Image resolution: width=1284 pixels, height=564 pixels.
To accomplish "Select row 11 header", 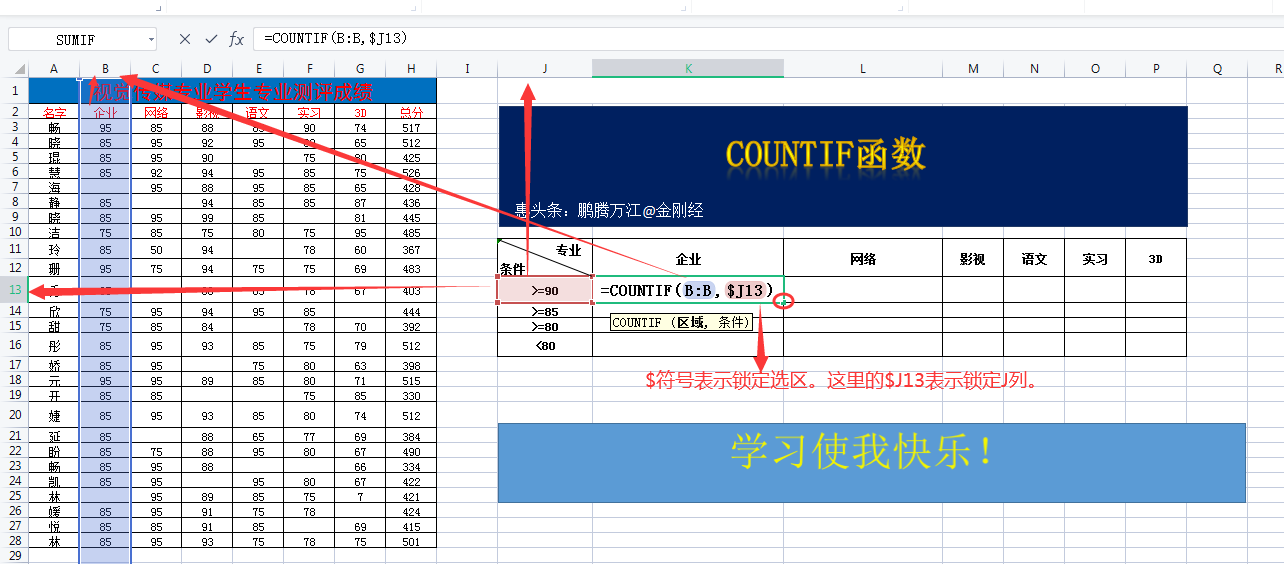I will click(x=14, y=249).
